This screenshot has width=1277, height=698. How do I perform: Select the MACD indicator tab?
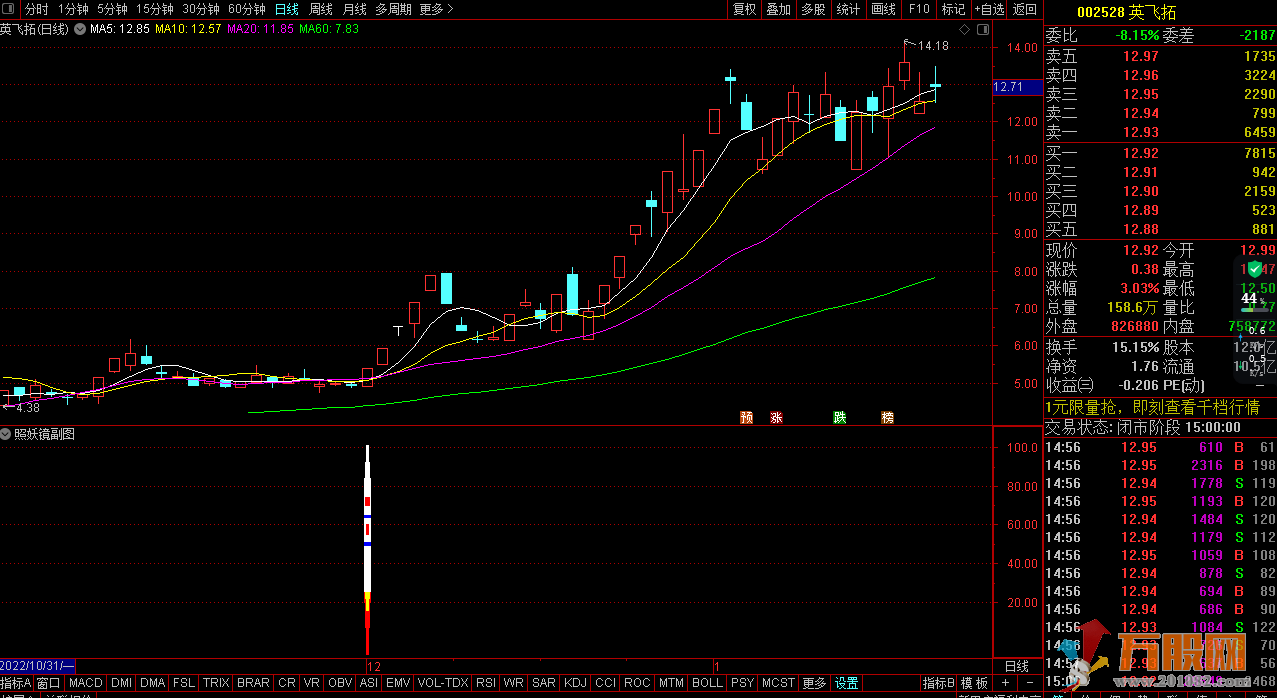(x=86, y=683)
